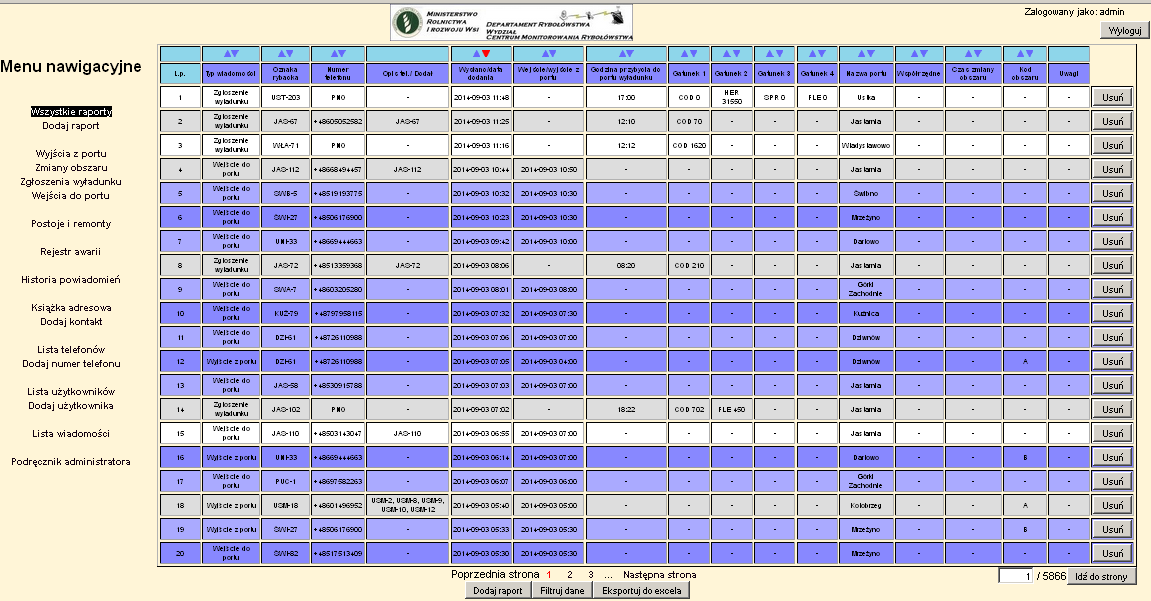Click Następna strona link
The image size is (1151, 601).
coord(660,575)
